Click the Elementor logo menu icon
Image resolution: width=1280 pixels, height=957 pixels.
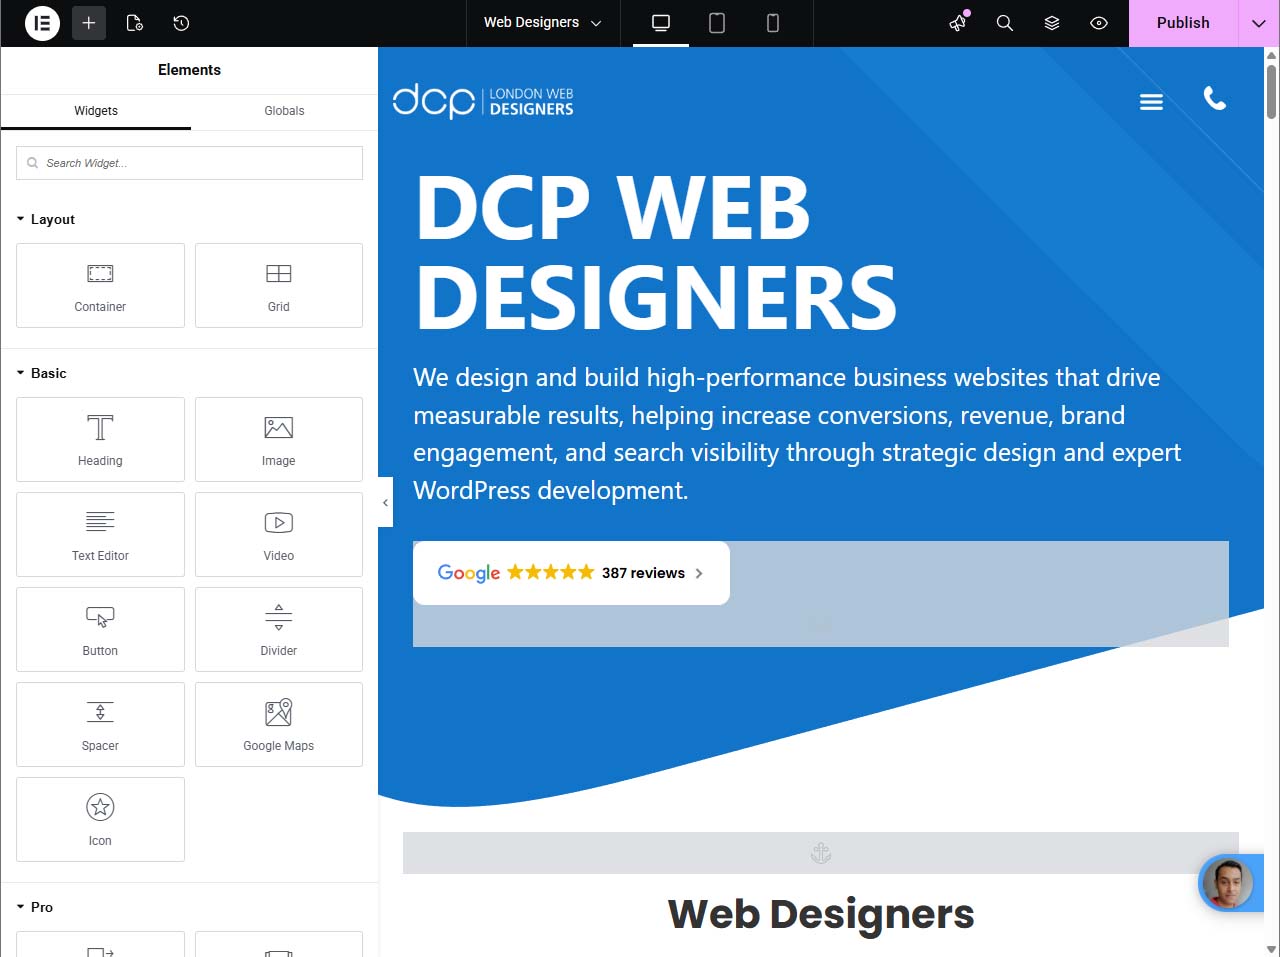42,23
